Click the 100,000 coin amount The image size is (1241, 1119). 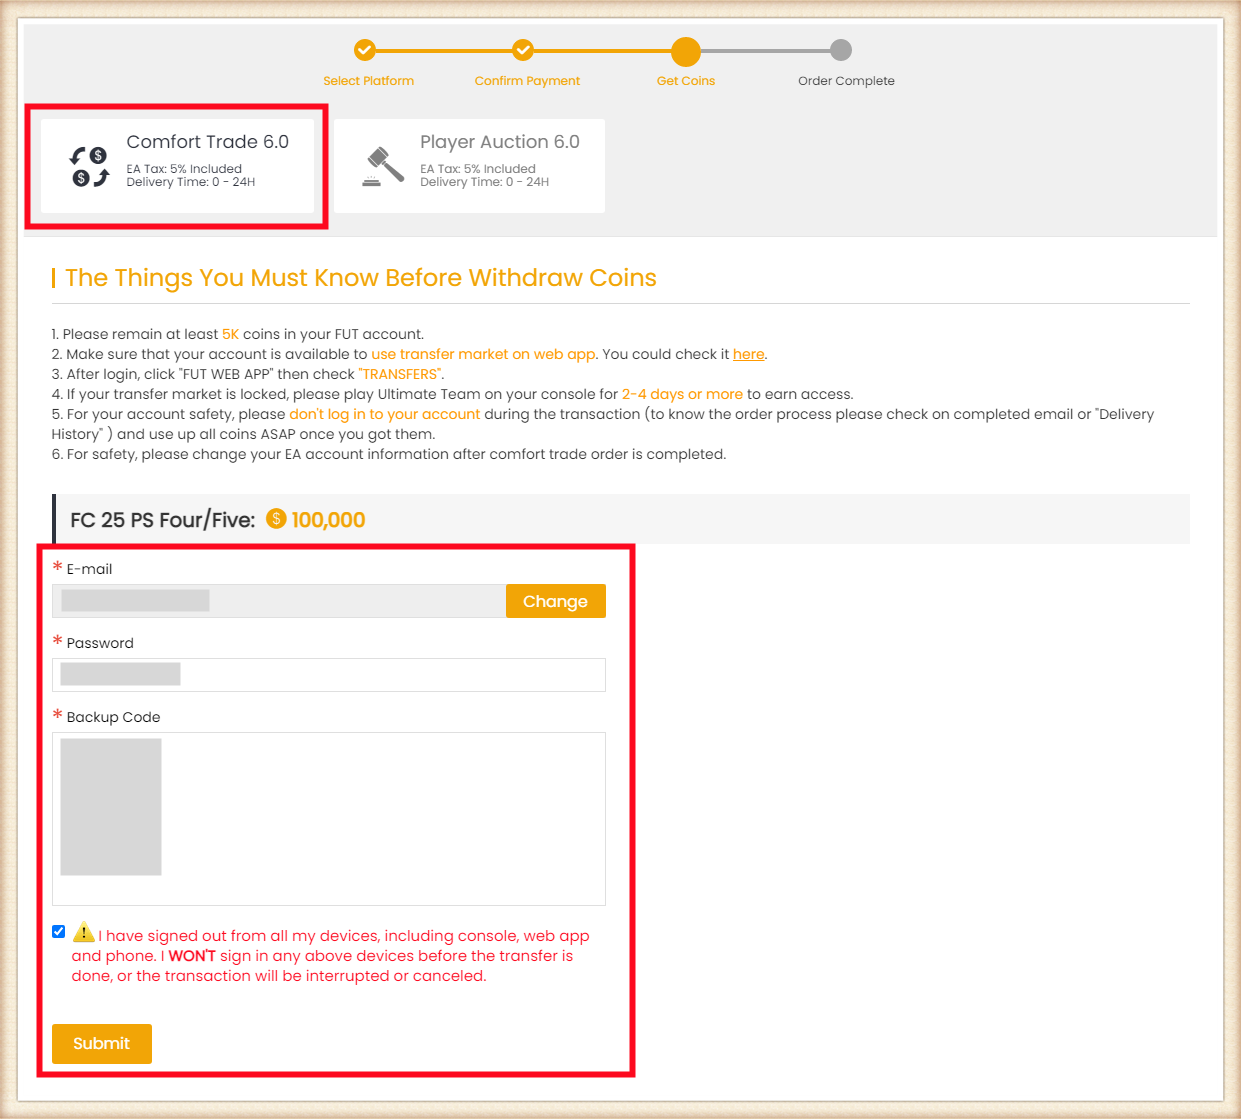coord(328,520)
